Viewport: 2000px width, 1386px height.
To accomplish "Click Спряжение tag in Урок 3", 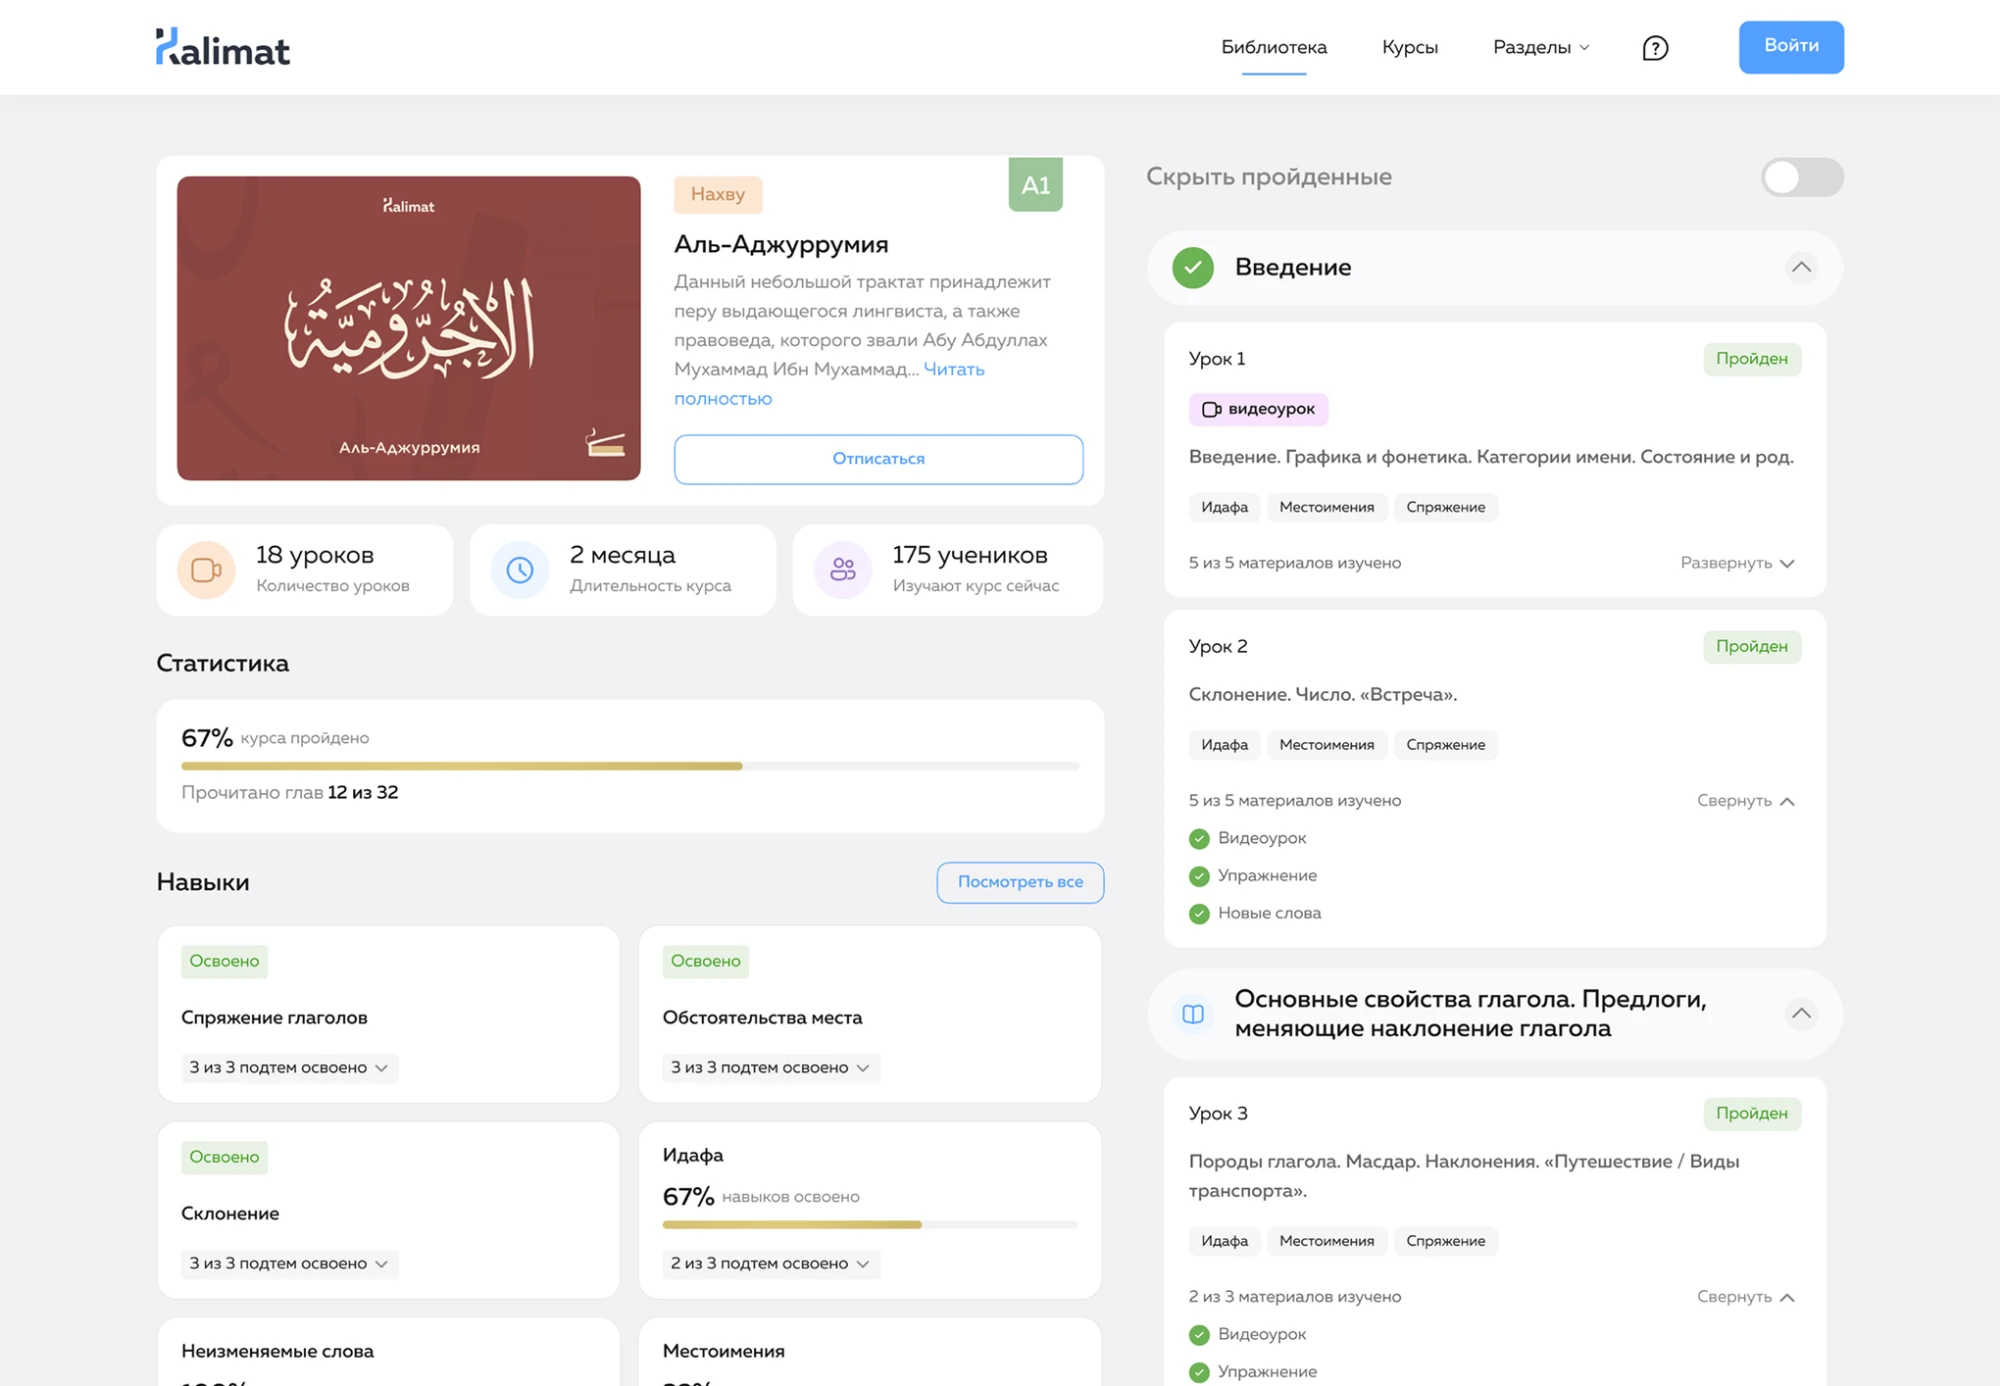I will [x=1445, y=1241].
